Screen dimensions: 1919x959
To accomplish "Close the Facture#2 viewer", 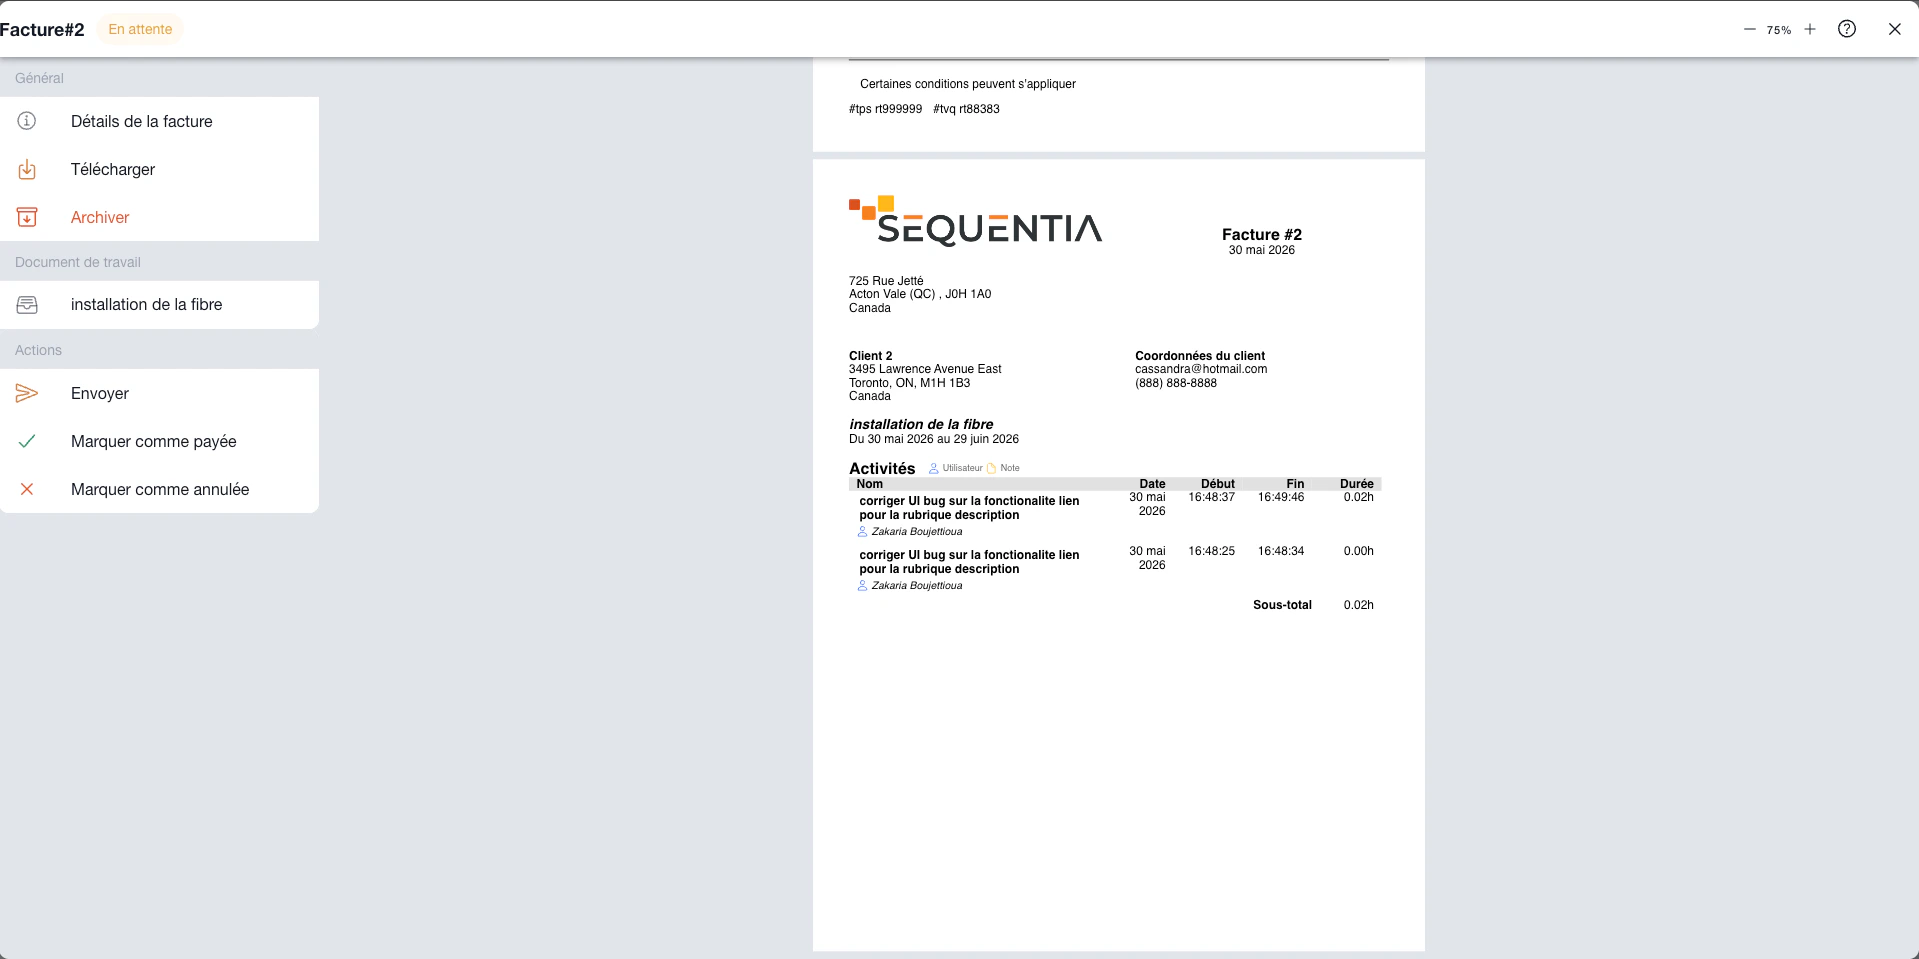I will point(1895,29).
